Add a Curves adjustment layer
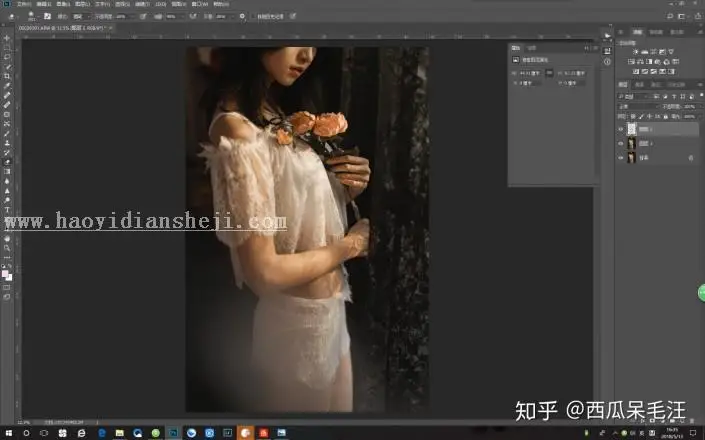Image resolution: width=705 pixels, height=440 pixels. (653, 52)
